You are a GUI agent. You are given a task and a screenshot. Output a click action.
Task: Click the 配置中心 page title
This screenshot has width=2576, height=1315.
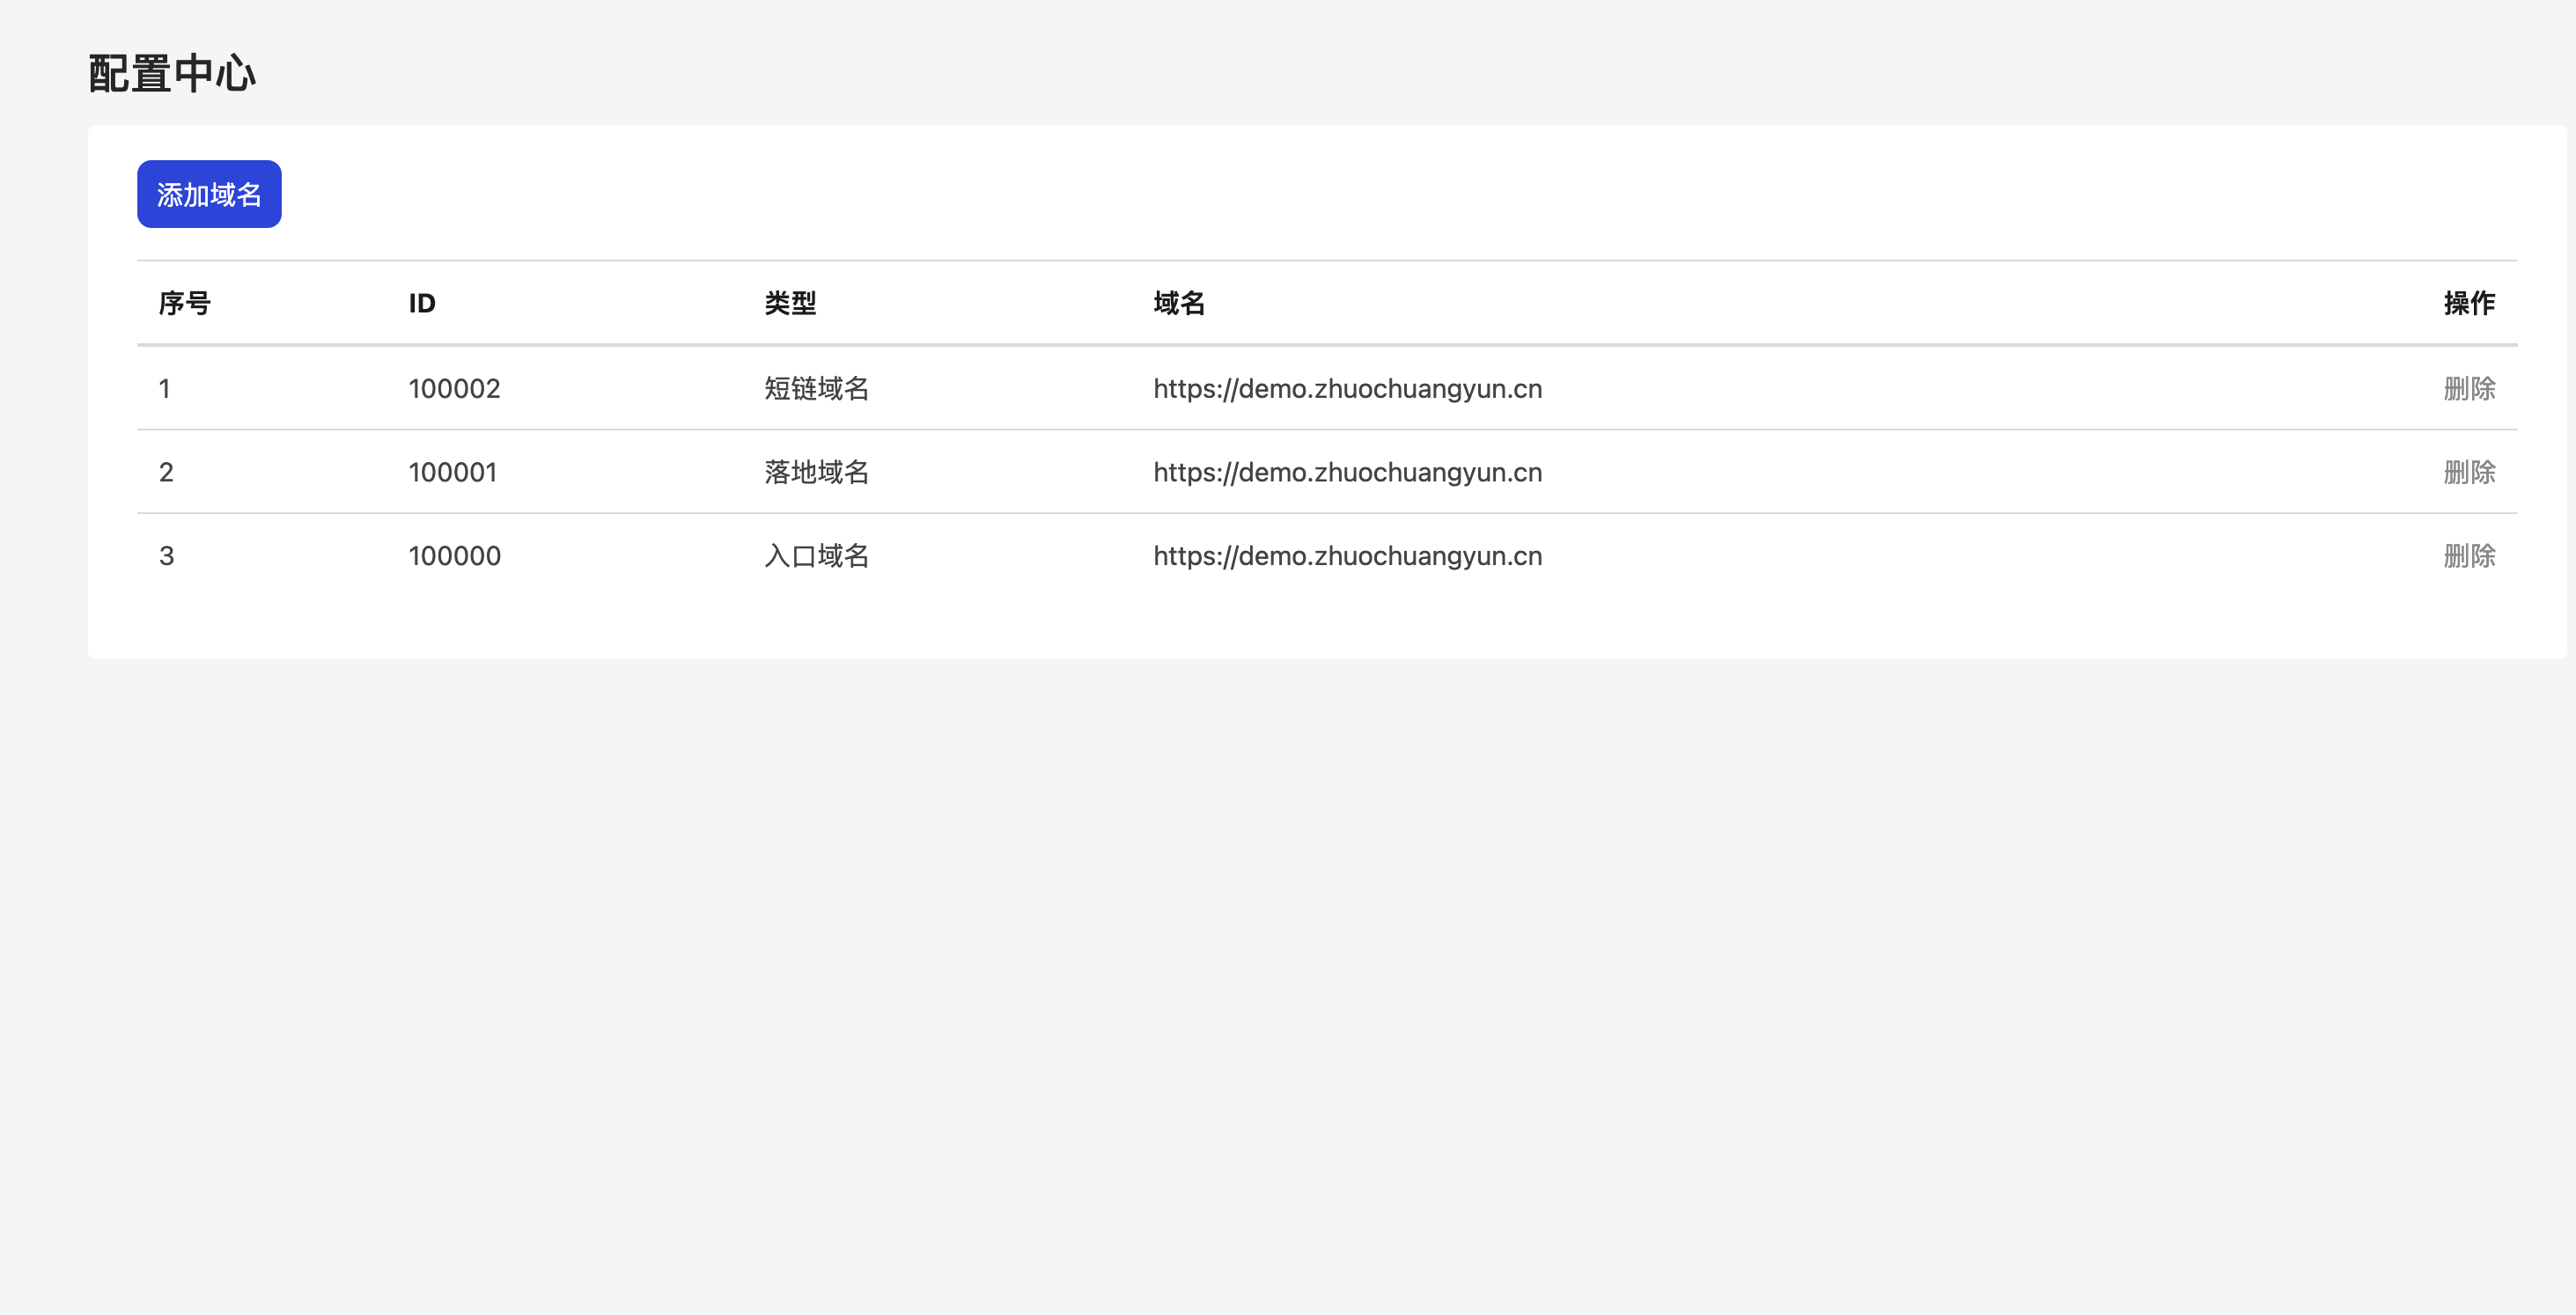(x=172, y=74)
